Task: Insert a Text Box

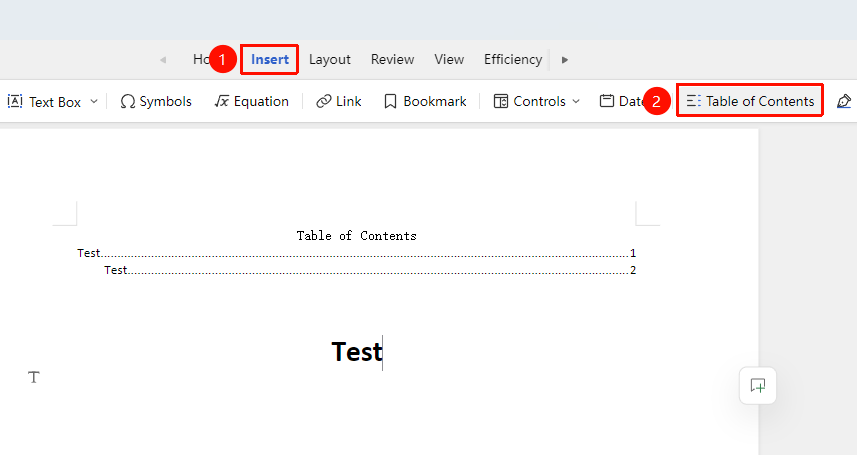Action: [44, 102]
